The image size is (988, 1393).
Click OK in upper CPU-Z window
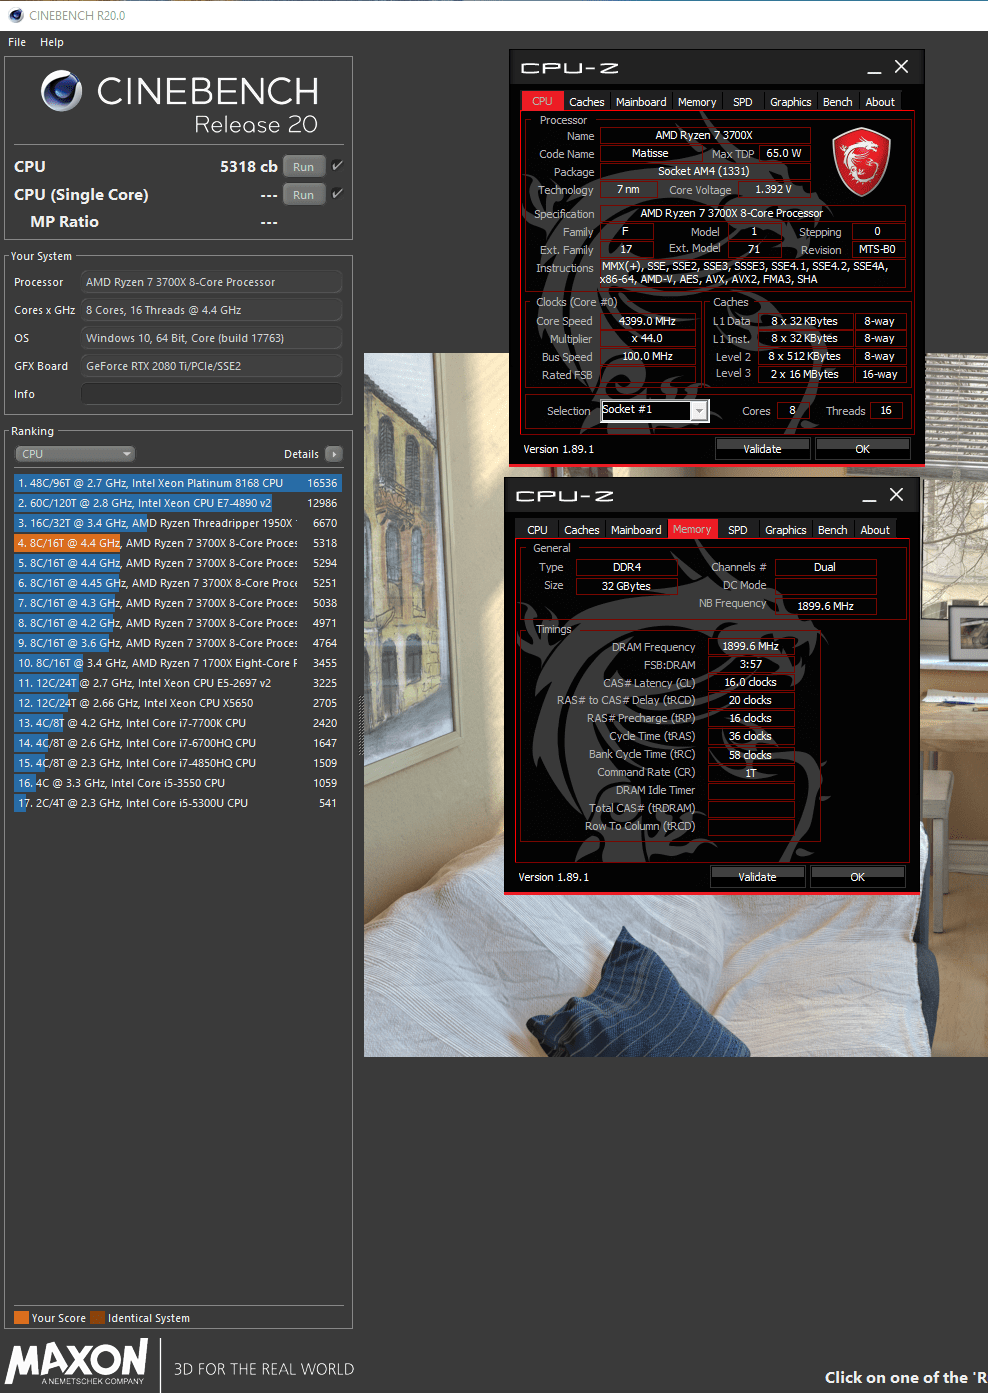(x=862, y=449)
